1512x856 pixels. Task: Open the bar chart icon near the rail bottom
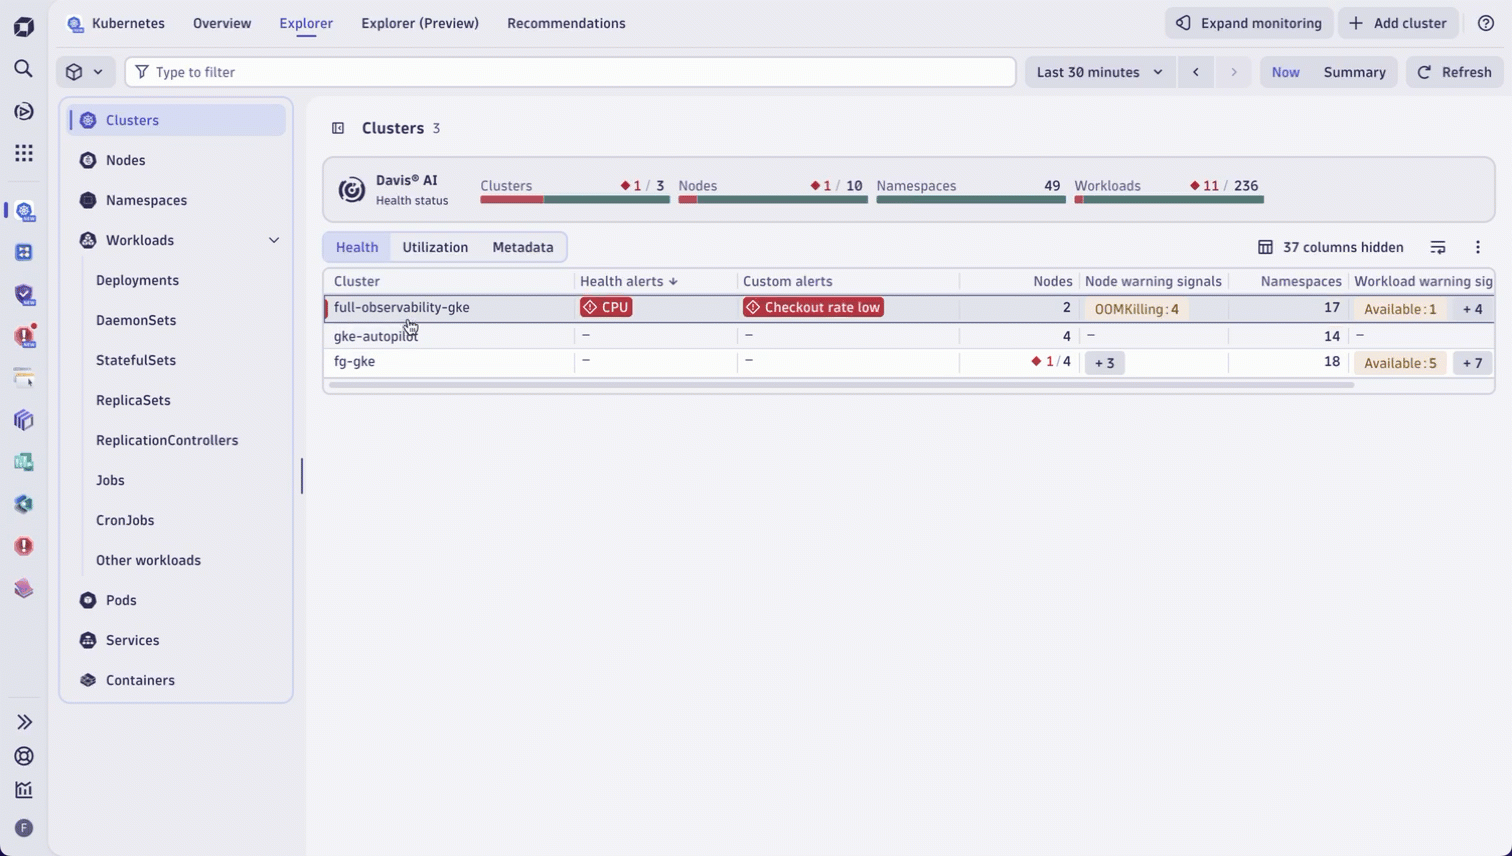[x=24, y=790]
